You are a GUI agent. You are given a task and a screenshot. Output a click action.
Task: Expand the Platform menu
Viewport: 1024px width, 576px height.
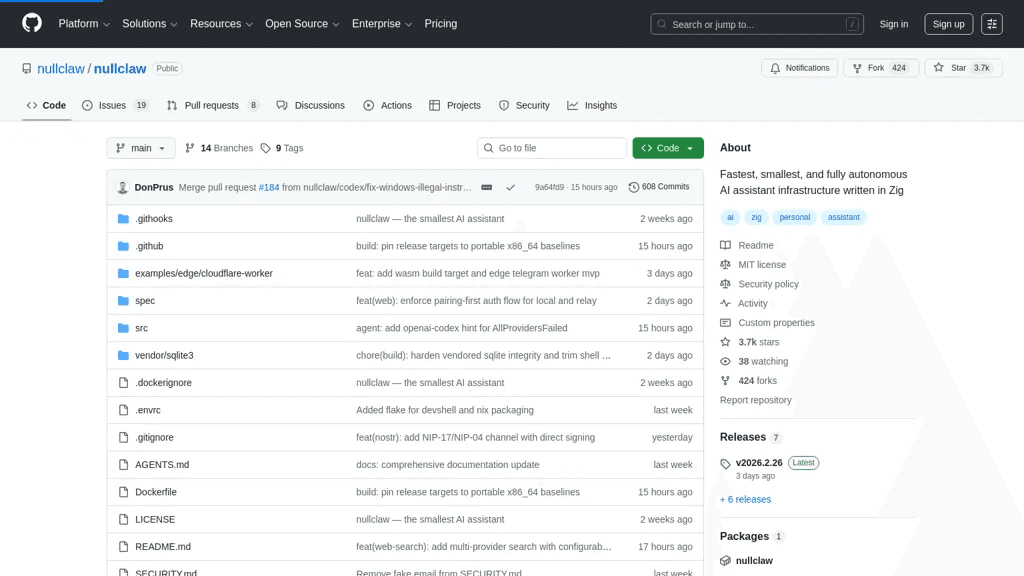point(84,24)
